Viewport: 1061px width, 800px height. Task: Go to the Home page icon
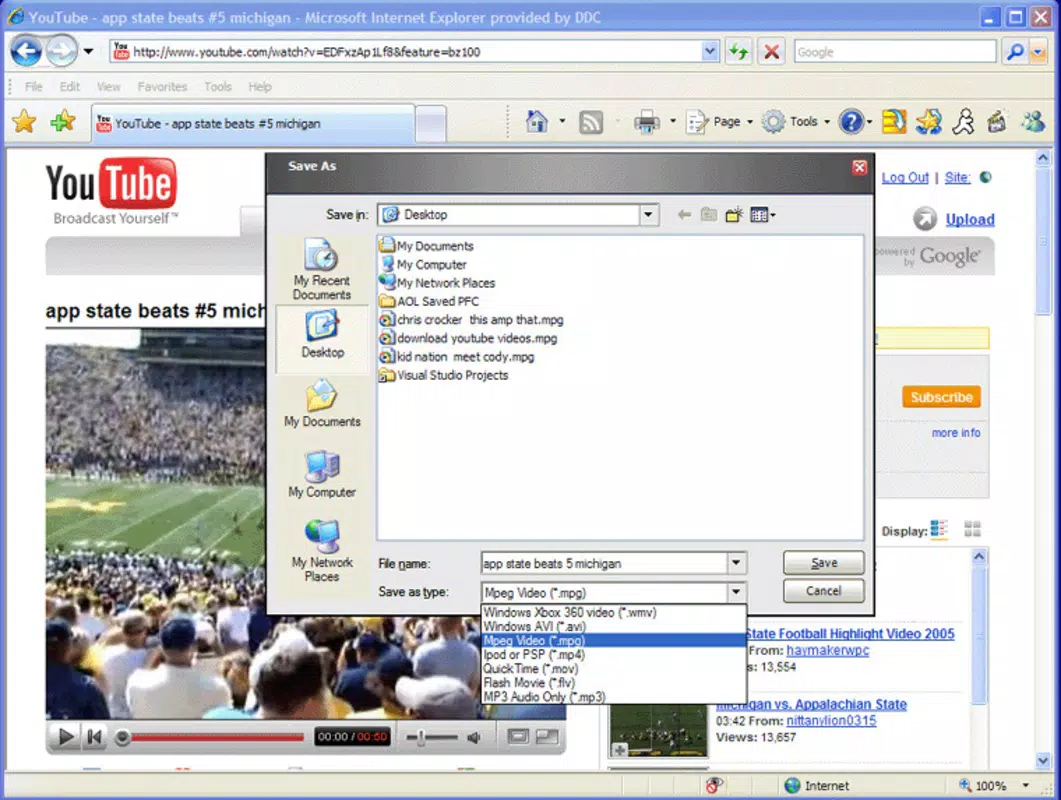(537, 122)
